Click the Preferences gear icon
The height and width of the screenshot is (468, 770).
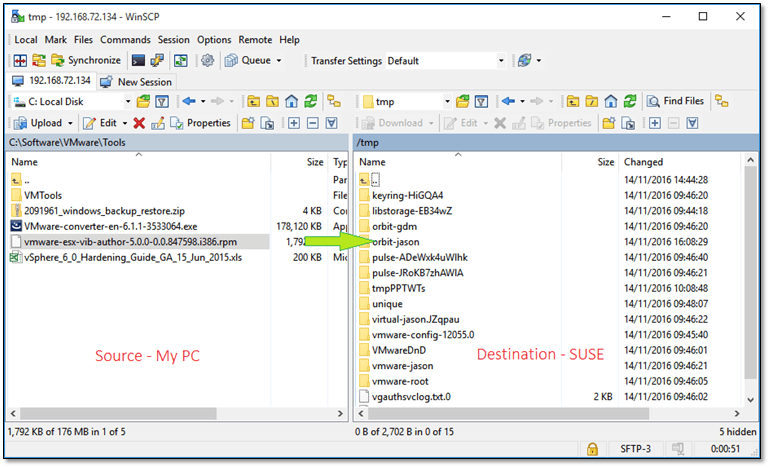click(208, 60)
